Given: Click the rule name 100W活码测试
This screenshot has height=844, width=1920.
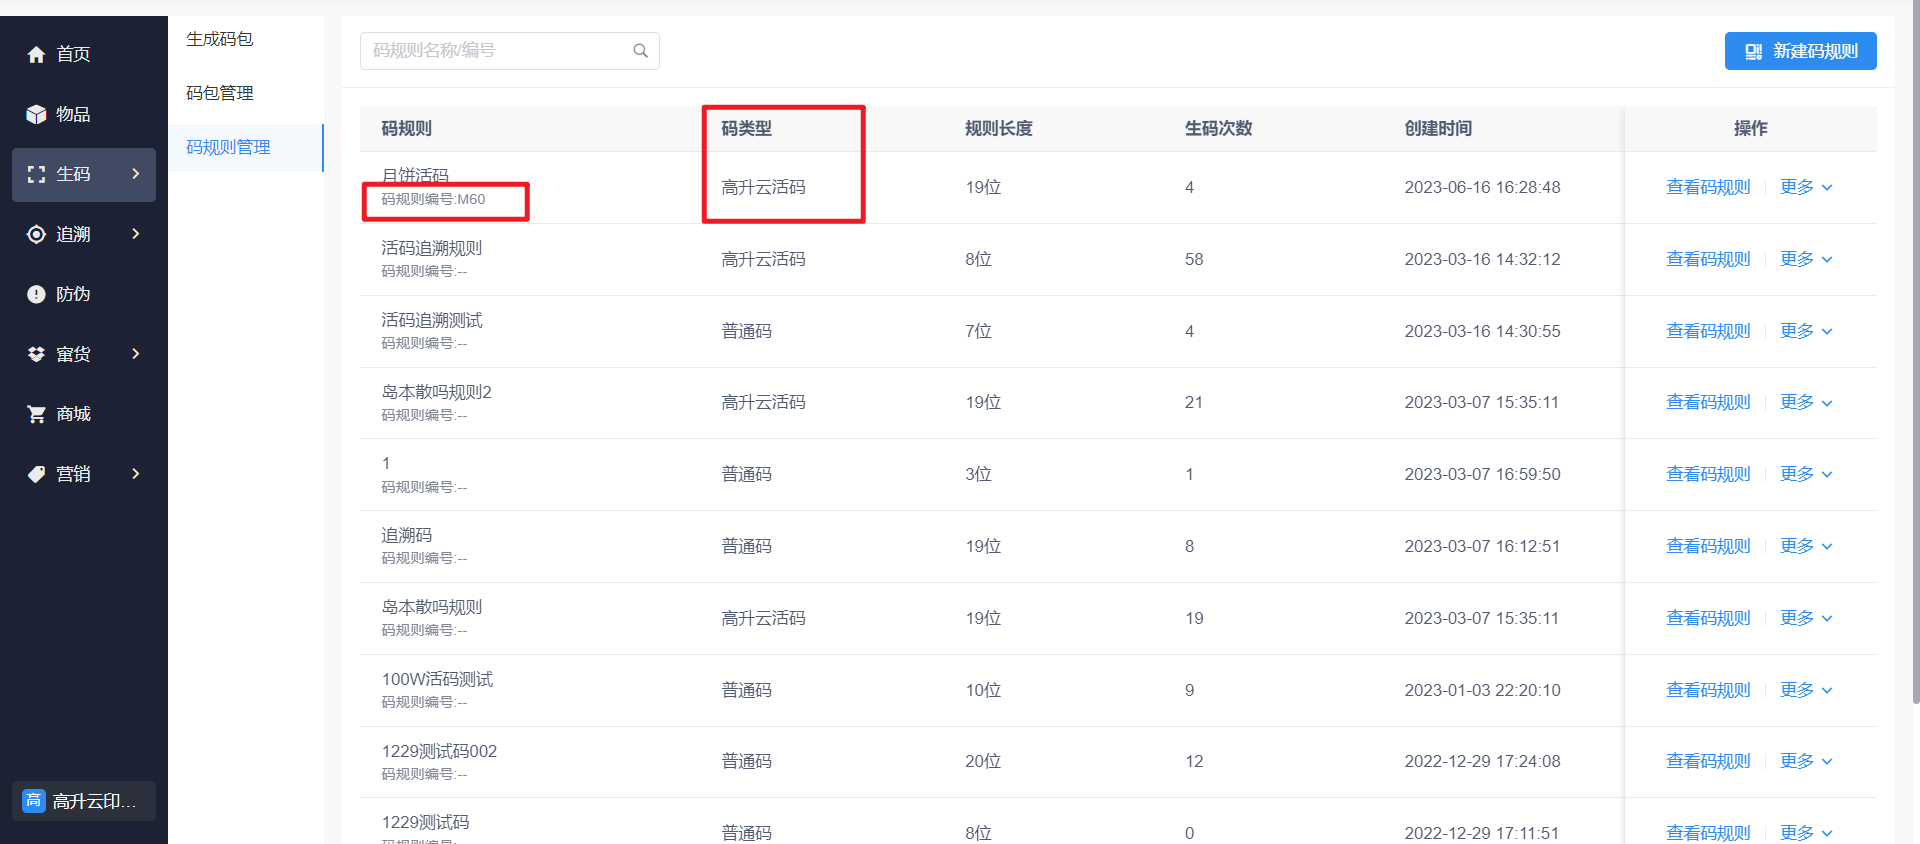Looking at the screenshot, I should point(437,679).
